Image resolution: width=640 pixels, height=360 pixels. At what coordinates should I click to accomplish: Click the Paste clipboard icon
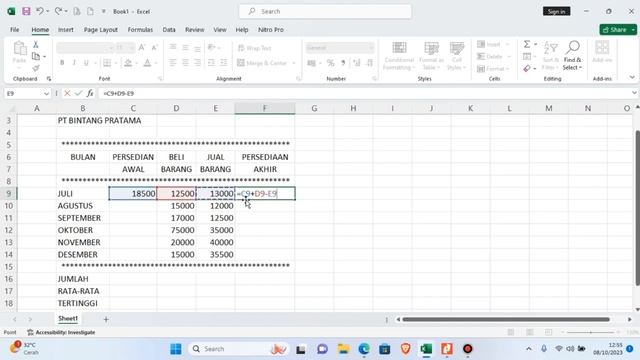[x=20, y=48]
